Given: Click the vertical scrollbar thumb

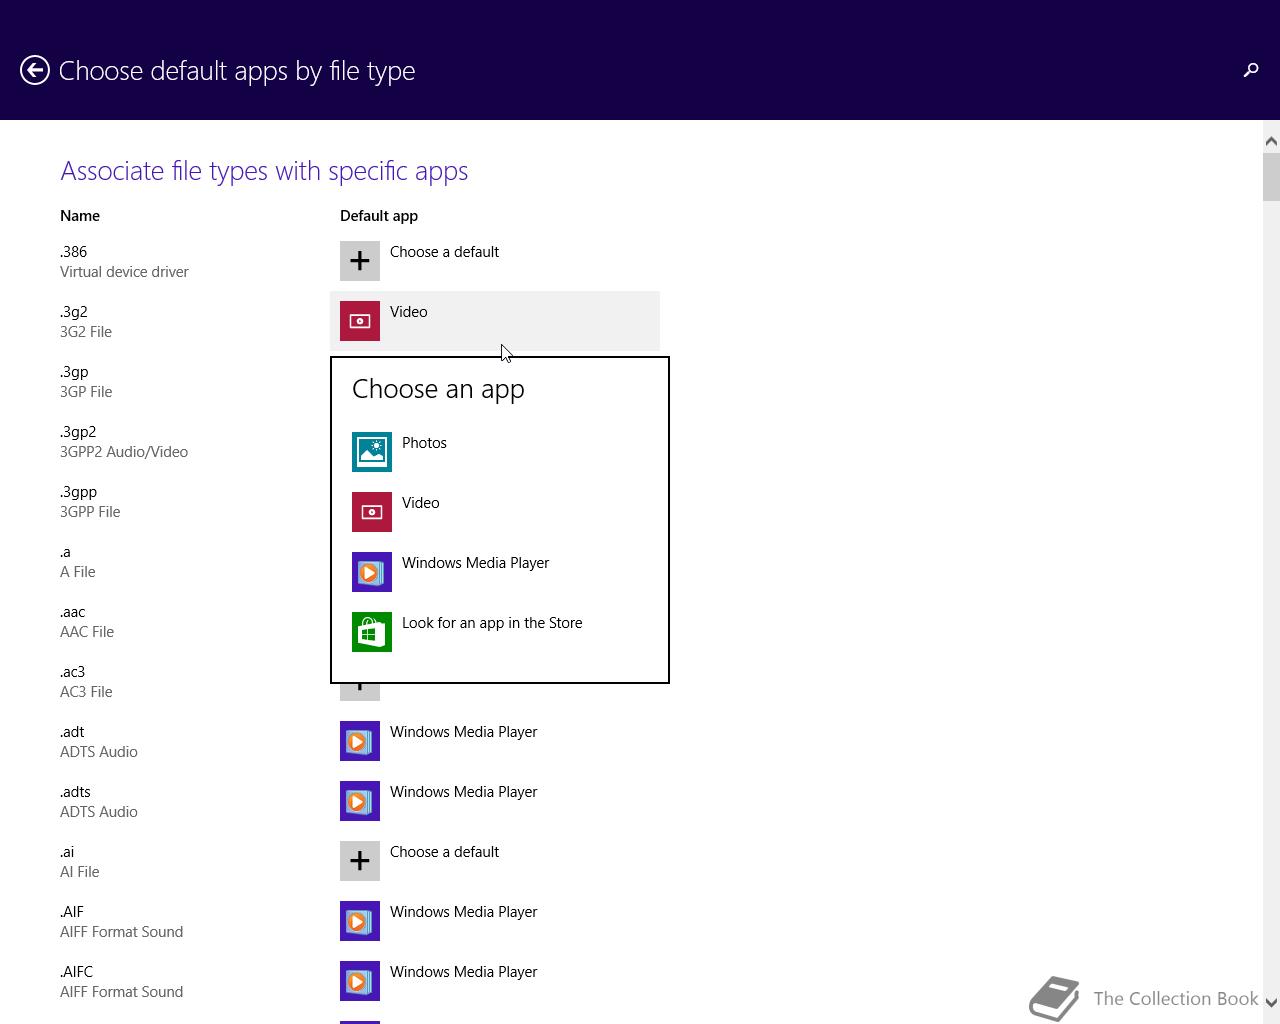Looking at the screenshot, I should click(x=1271, y=177).
